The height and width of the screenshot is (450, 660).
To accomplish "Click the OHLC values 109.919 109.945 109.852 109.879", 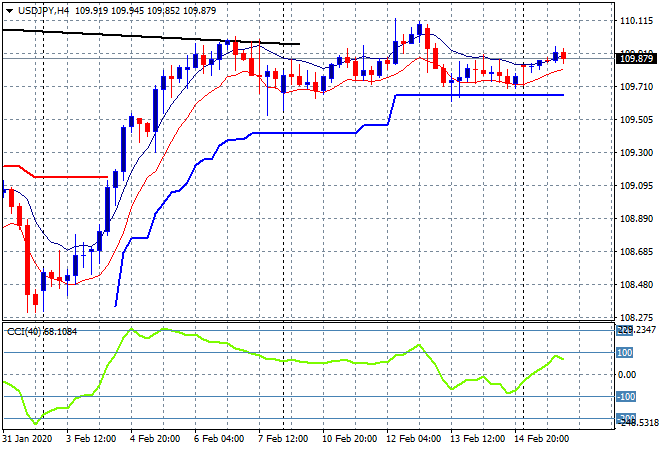I will click(146, 11).
